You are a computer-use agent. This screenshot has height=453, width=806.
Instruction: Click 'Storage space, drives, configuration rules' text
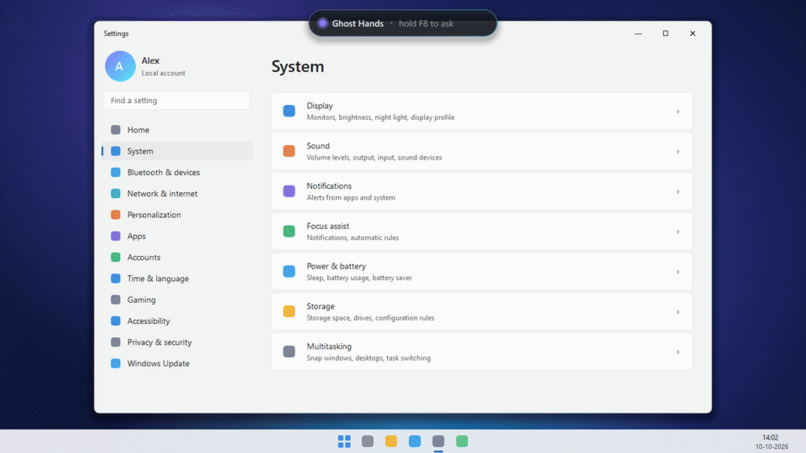coord(370,318)
